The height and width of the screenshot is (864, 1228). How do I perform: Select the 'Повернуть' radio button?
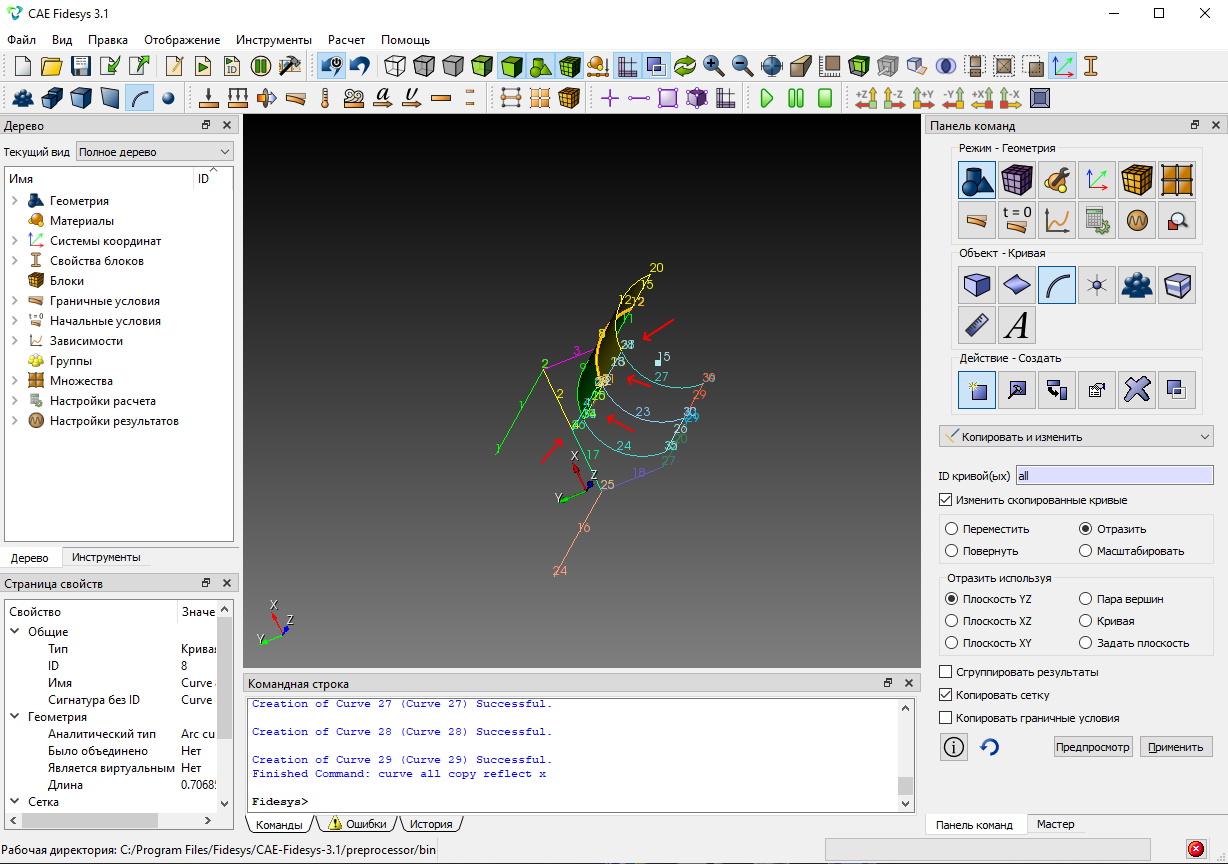point(952,551)
